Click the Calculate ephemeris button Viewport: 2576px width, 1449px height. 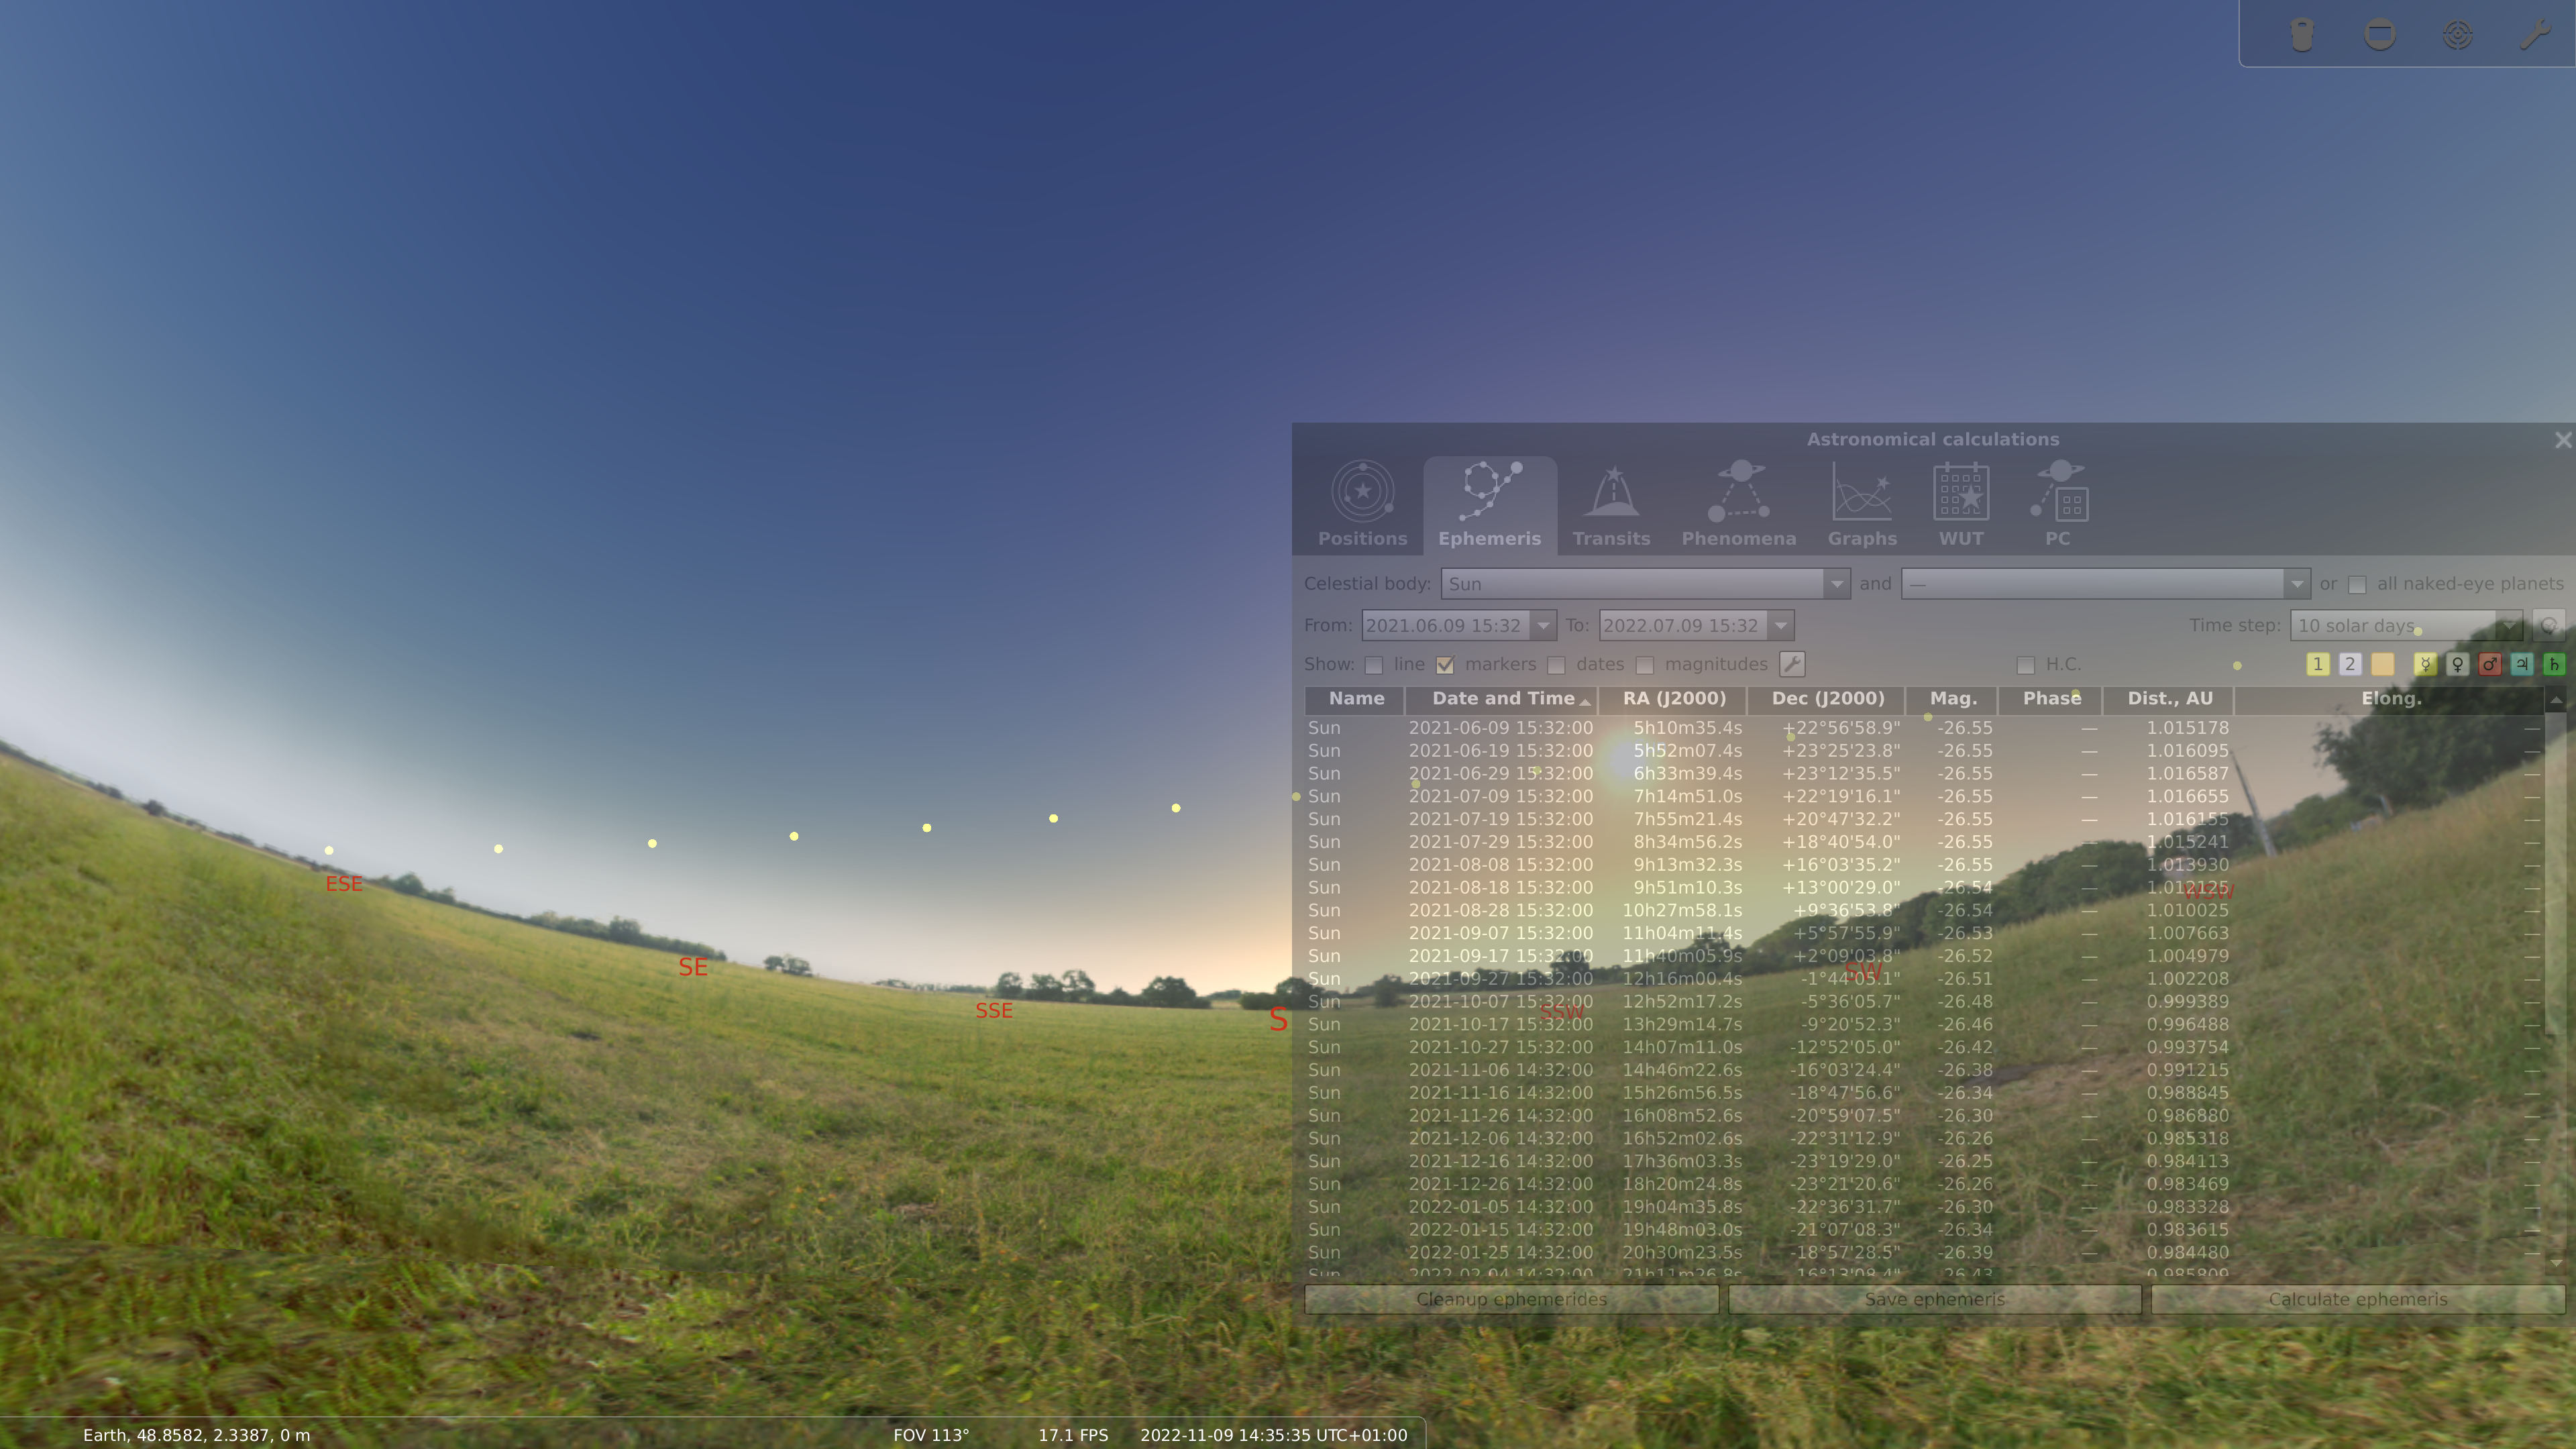pos(2357,1299)
